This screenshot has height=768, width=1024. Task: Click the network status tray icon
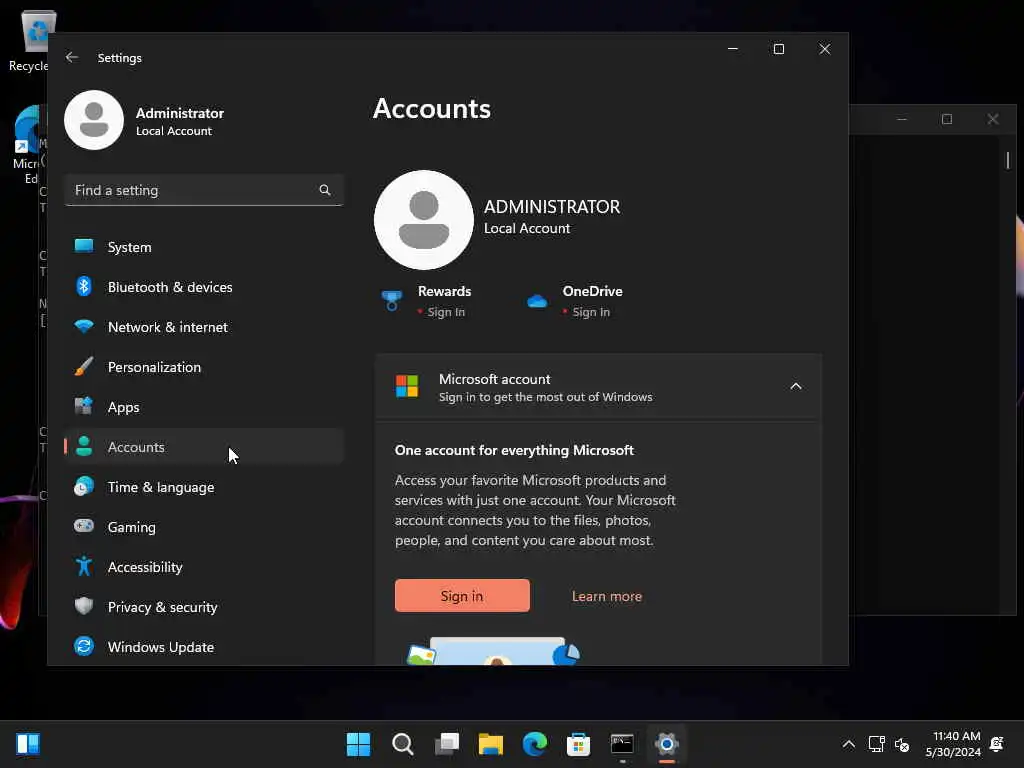click(x=876, y=744)
